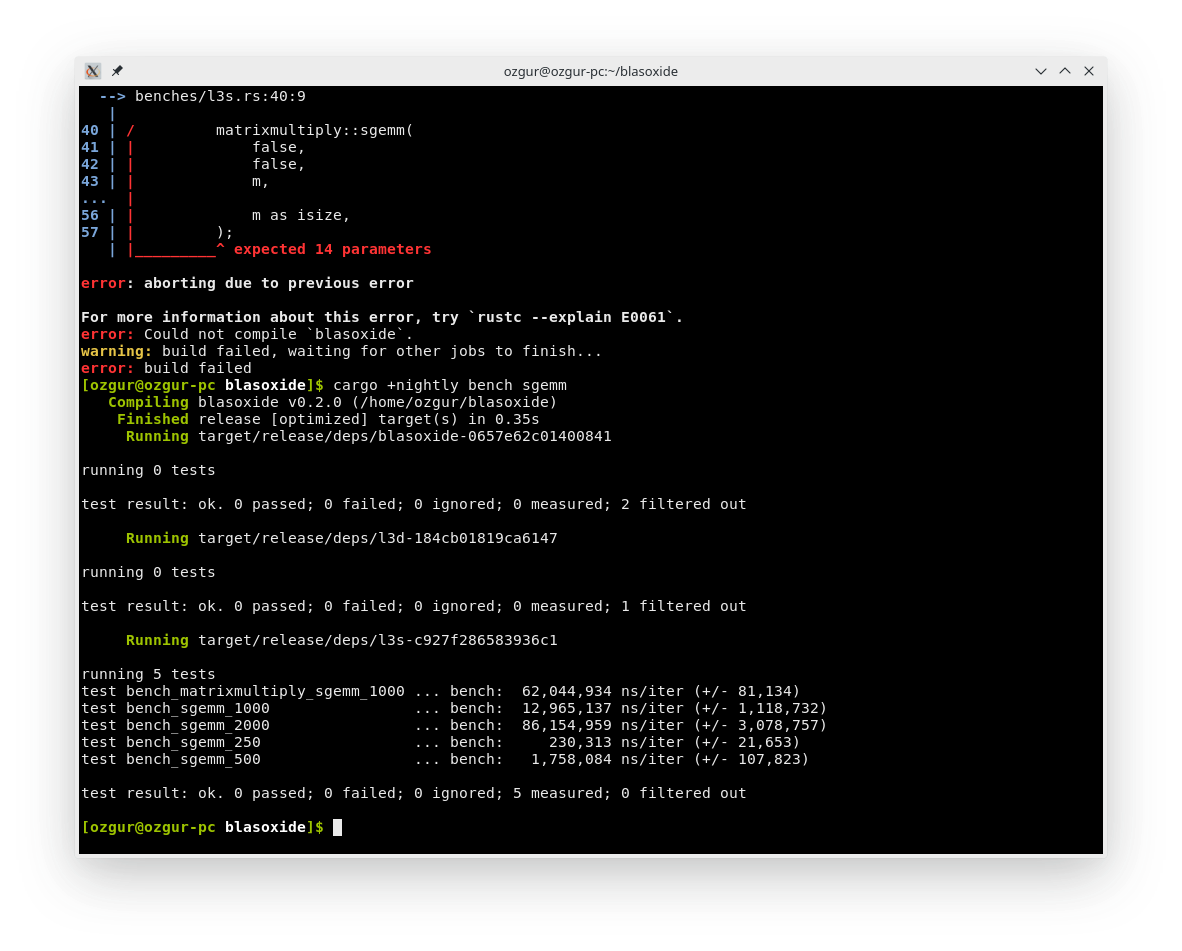Click the green Finished status word
This screenshot has height=951, width=1182.
click(152, 418)
